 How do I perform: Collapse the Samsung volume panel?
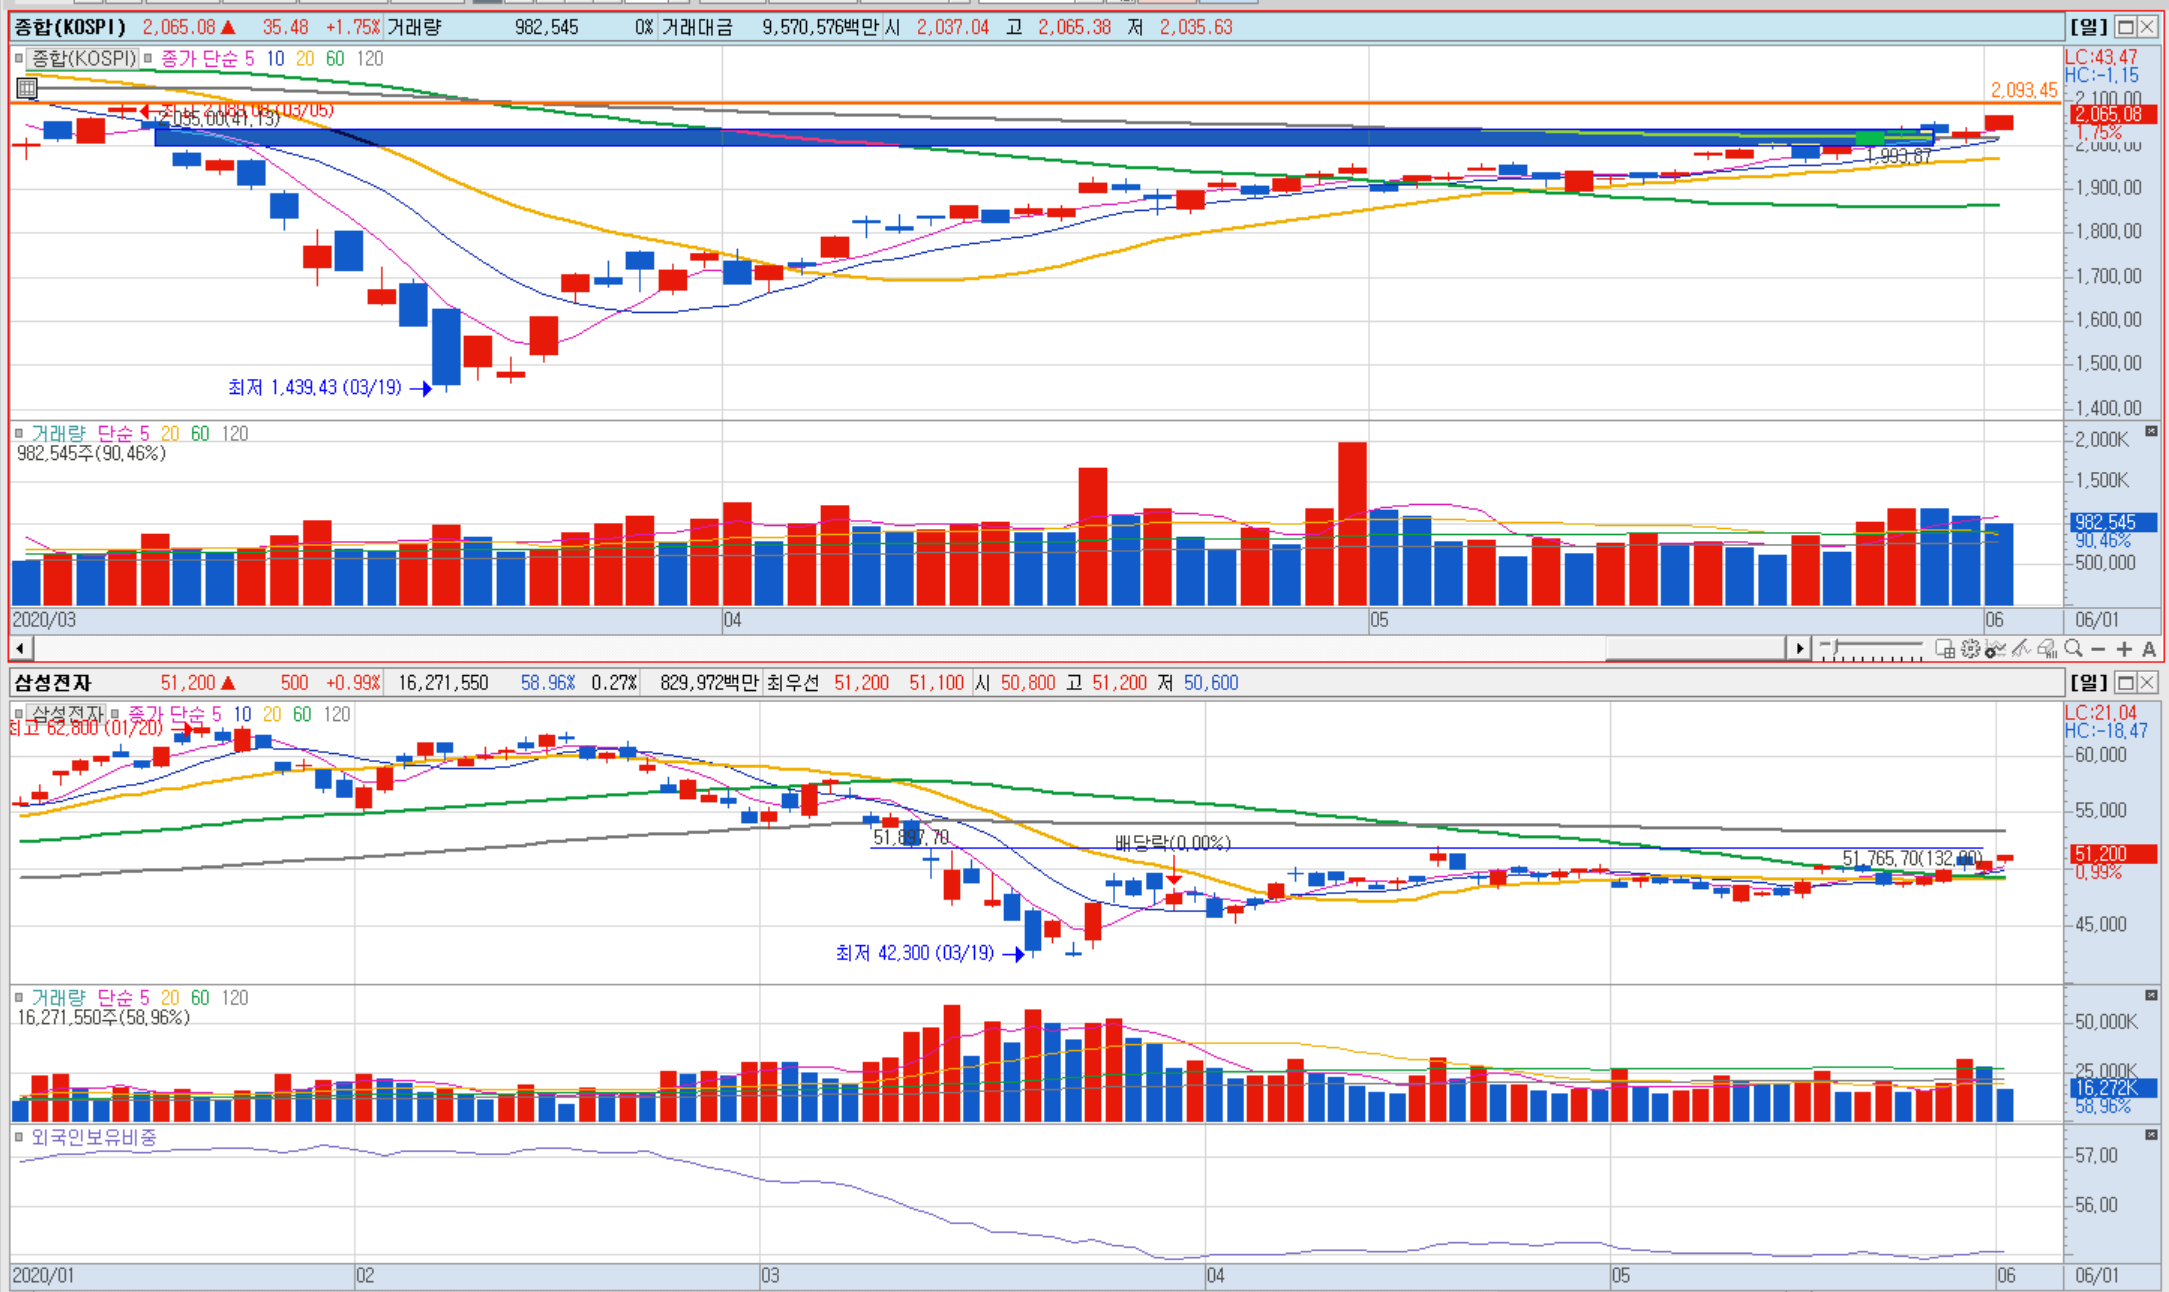(2151, 996)
